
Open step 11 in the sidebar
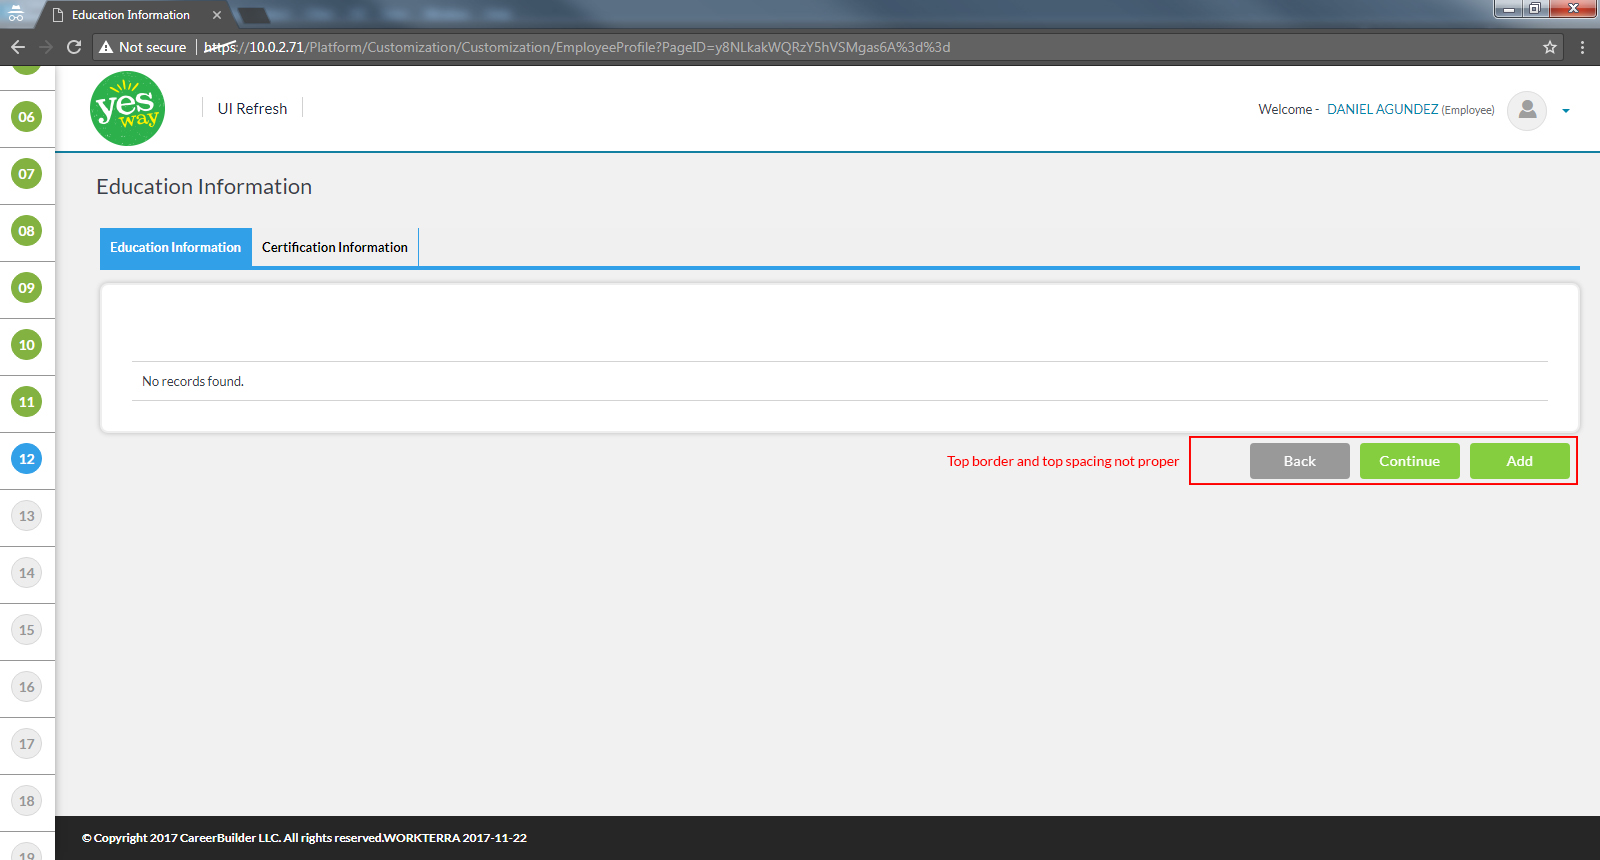[27, 402]
